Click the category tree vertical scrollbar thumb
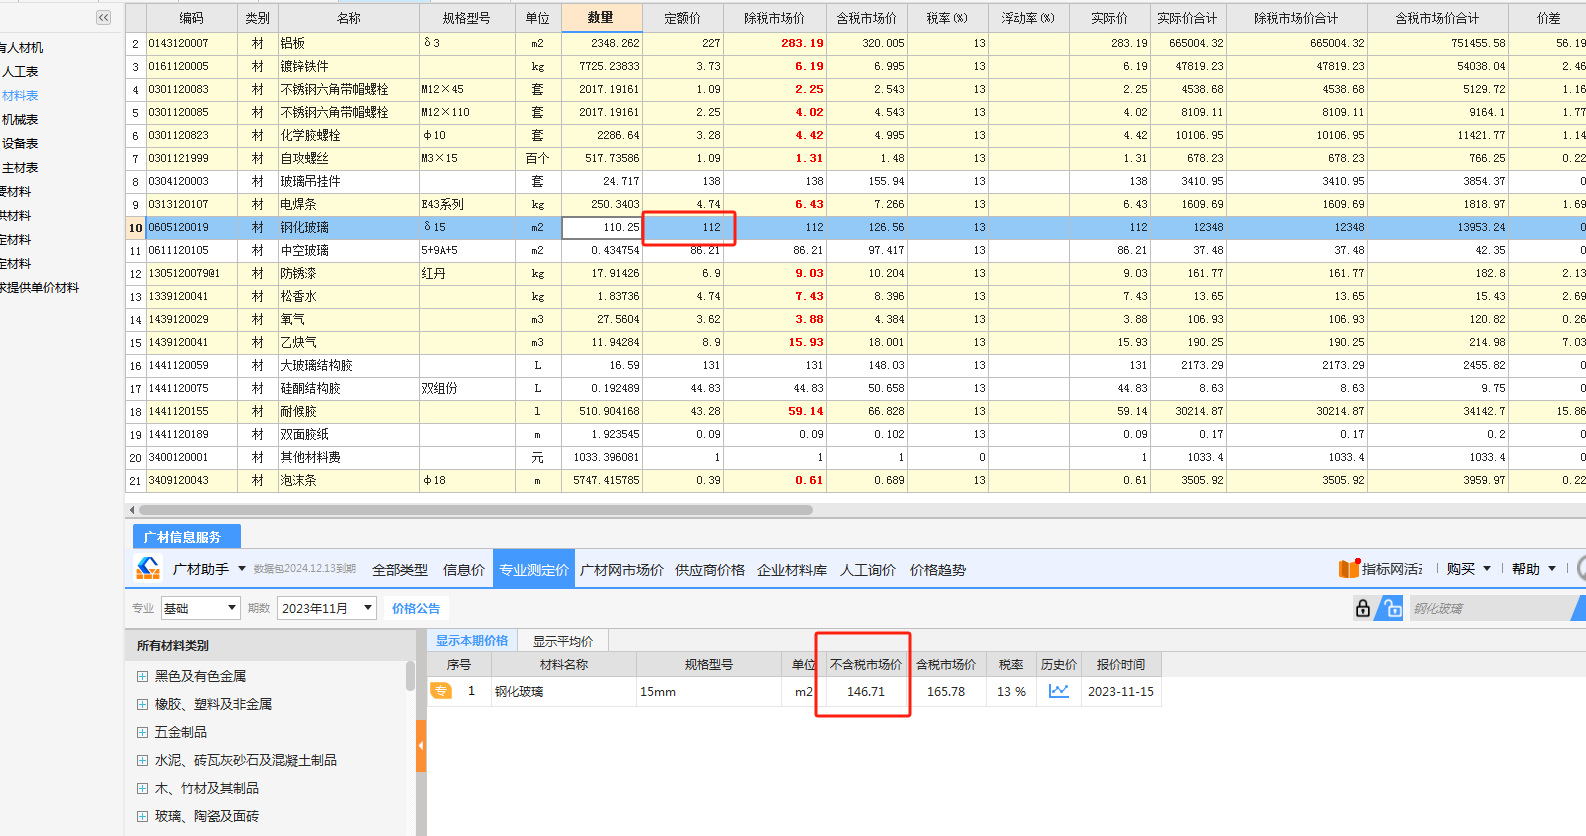Viewport: 1586px width, 836px height. click(x=410, y=676)
